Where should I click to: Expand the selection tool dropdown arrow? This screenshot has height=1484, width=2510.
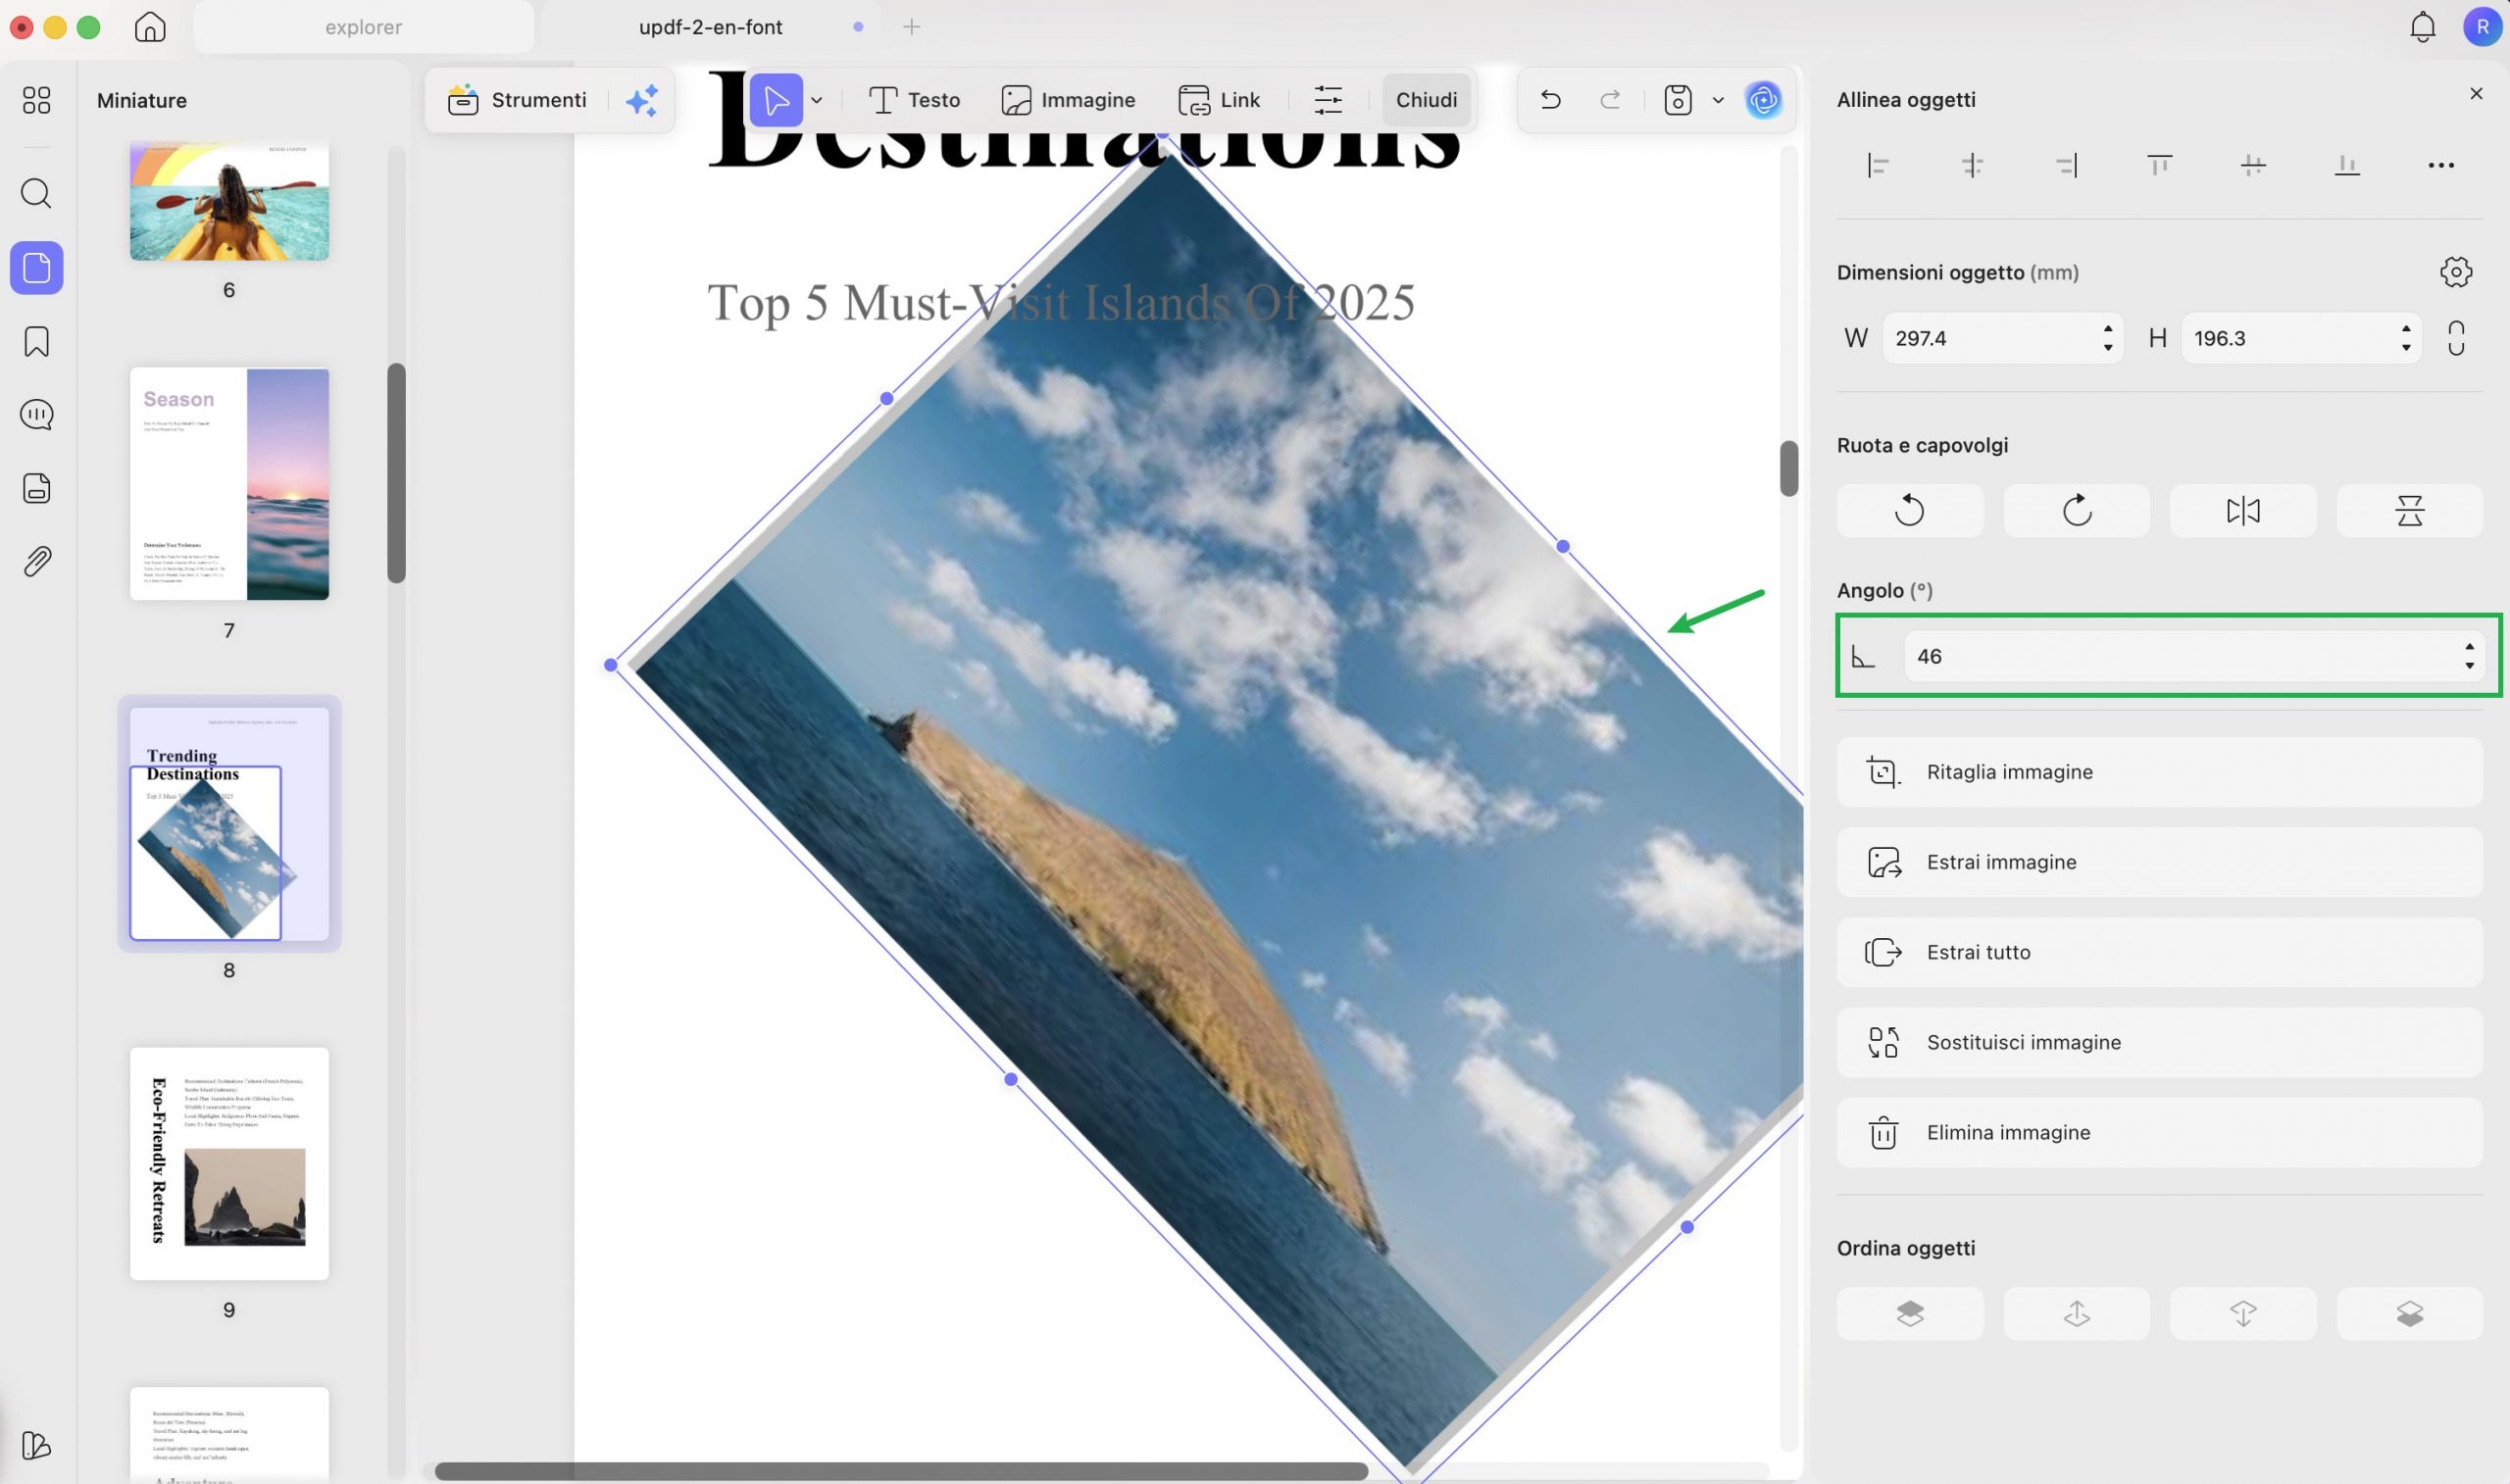817,100
